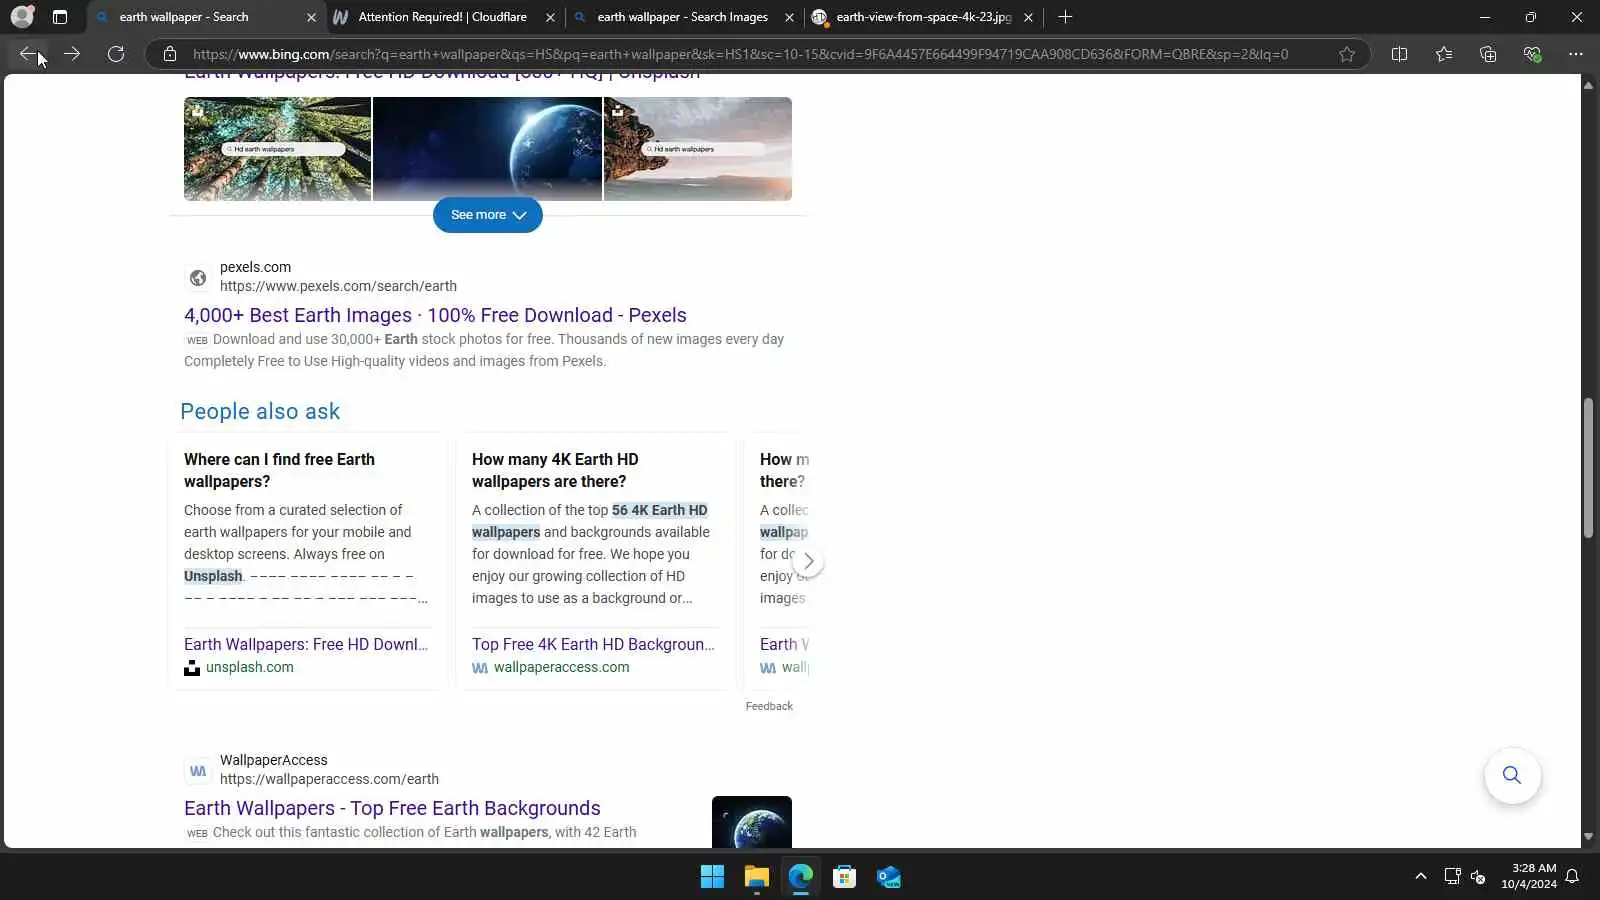This screenshot has height=900, width=1600.
Task: Open tab actions menu
Action: pyautogui.click(x=60, y=17)
